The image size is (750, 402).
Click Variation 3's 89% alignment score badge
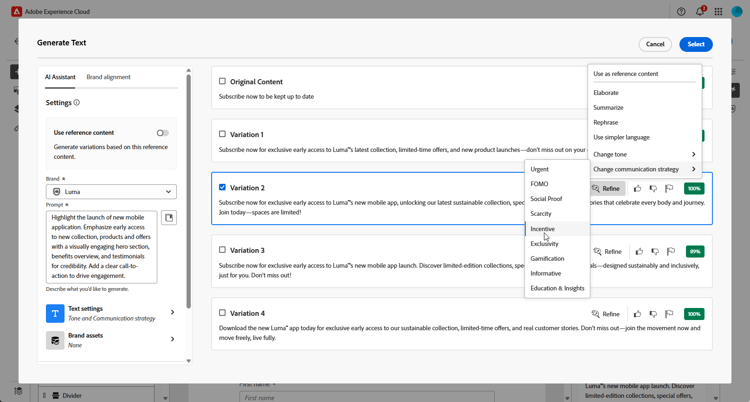point(695,251)
